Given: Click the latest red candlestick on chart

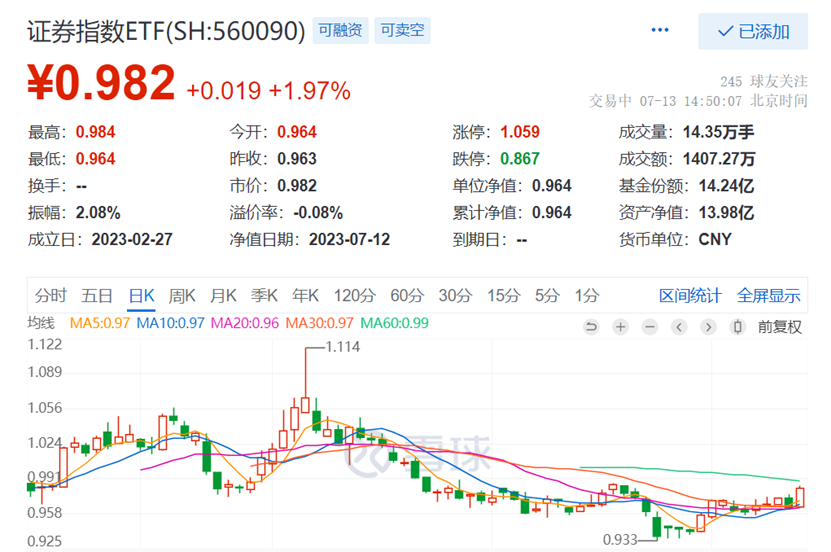Looking at the screenshot, I should tap(800, 497).
